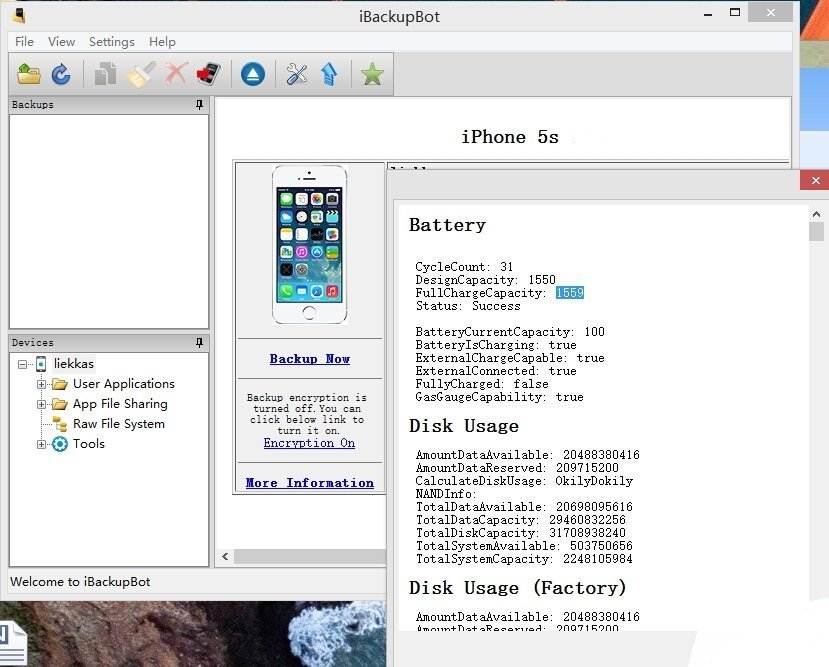829x667 pixels.
Task: Open the File menu
Action: coord(24,42)
